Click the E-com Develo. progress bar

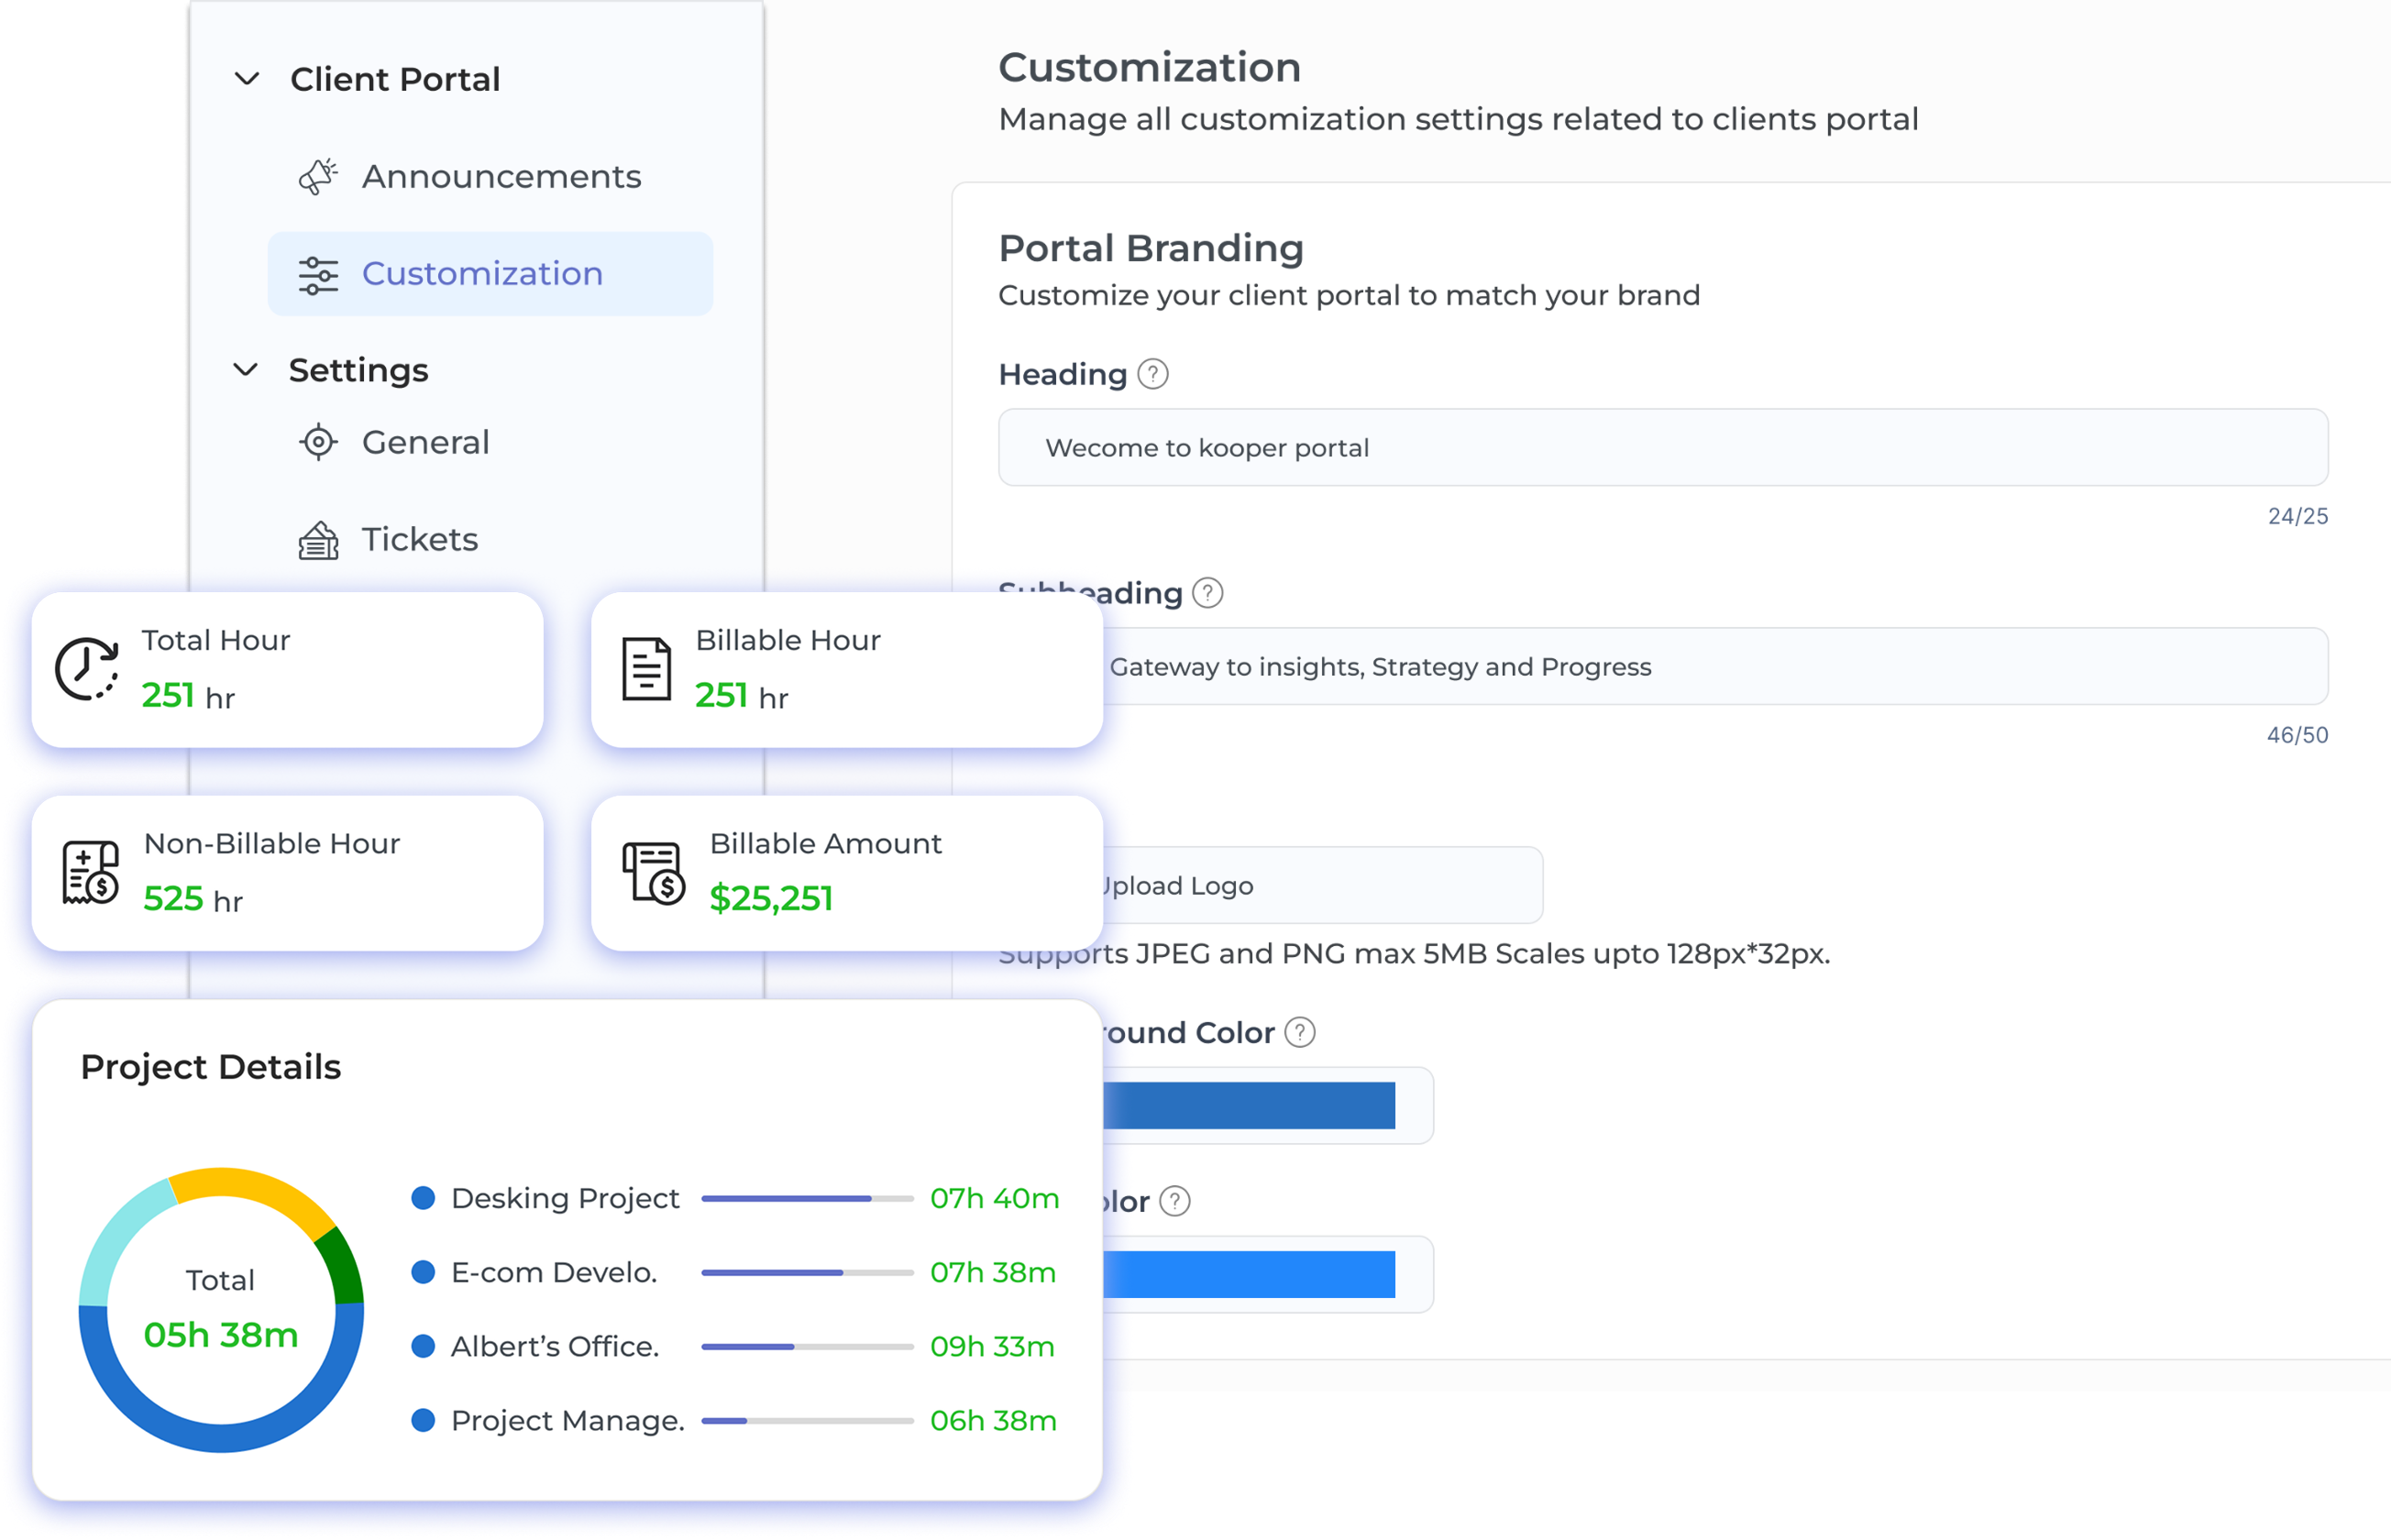807,1272
